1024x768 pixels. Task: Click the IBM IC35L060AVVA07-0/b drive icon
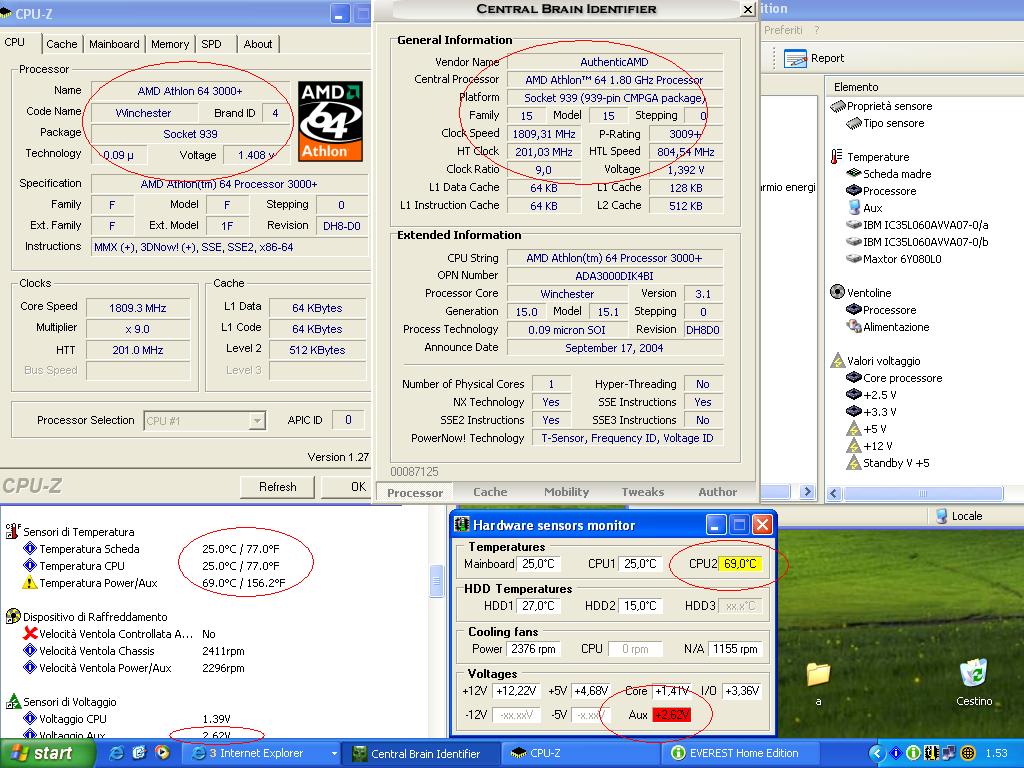(x=854, y=242)
